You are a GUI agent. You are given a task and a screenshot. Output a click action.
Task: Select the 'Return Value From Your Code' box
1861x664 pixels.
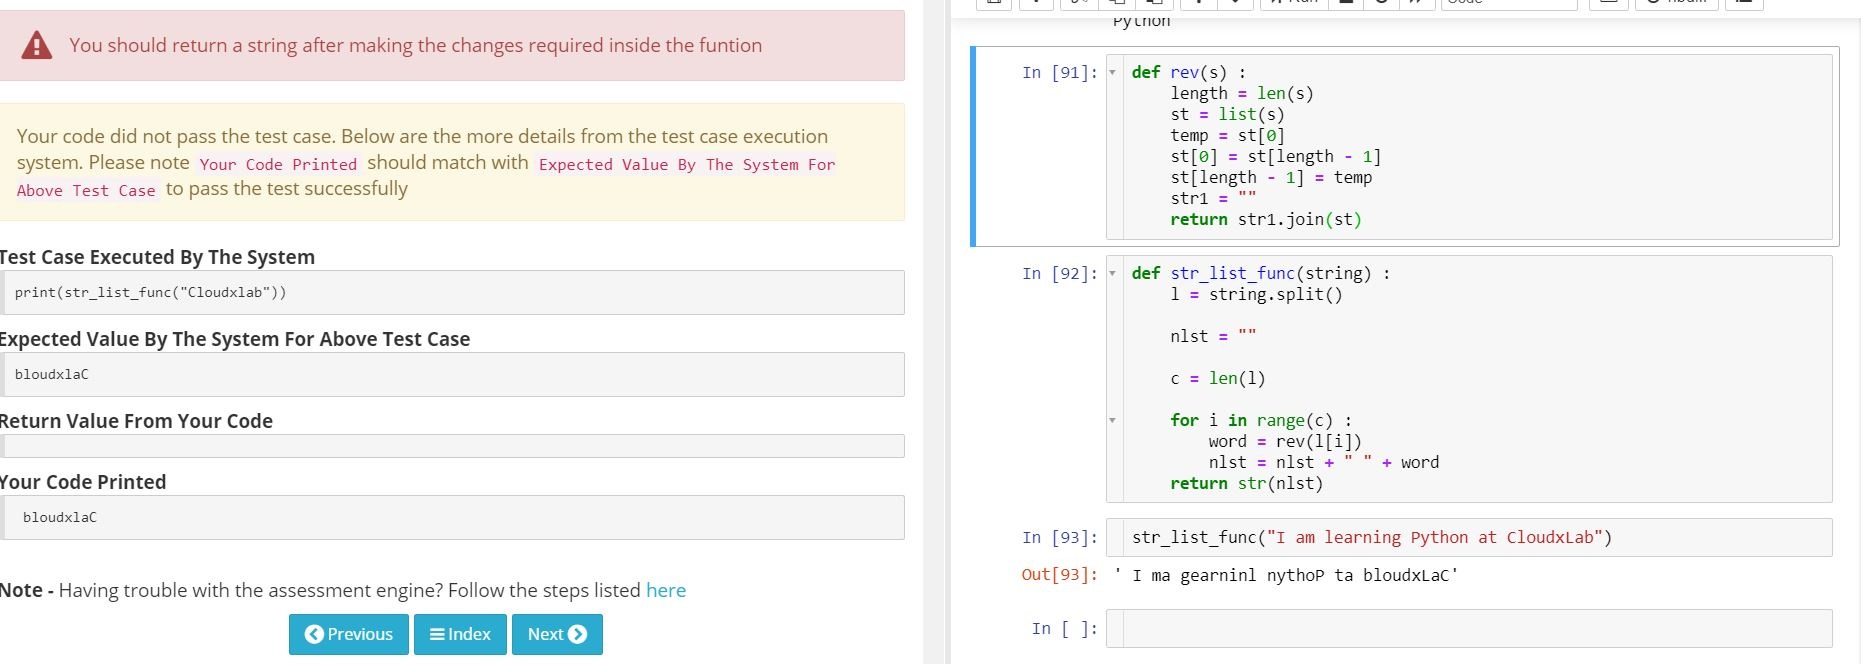point(452,446)
